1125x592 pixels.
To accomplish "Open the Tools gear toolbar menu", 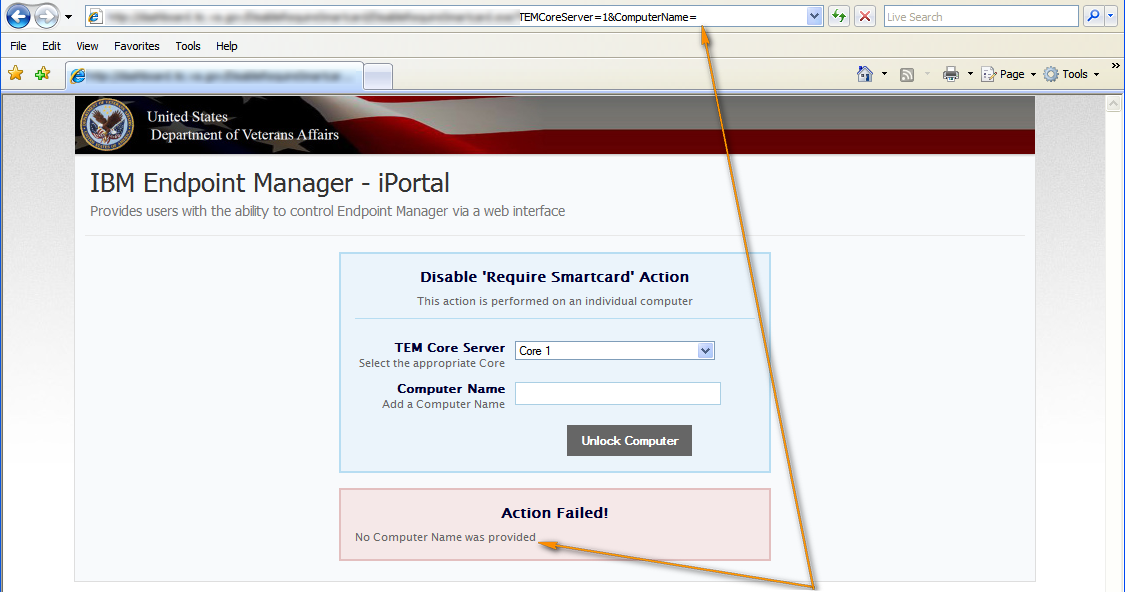I will [x=1070, y=74].
